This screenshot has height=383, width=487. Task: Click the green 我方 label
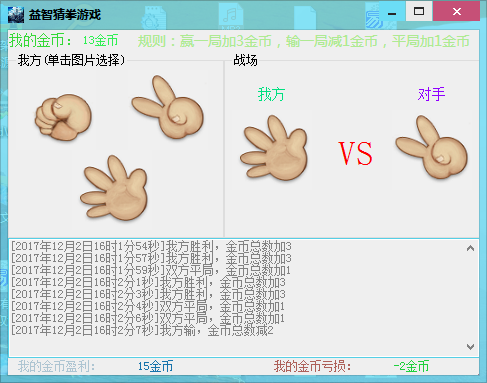coord(271,94)
